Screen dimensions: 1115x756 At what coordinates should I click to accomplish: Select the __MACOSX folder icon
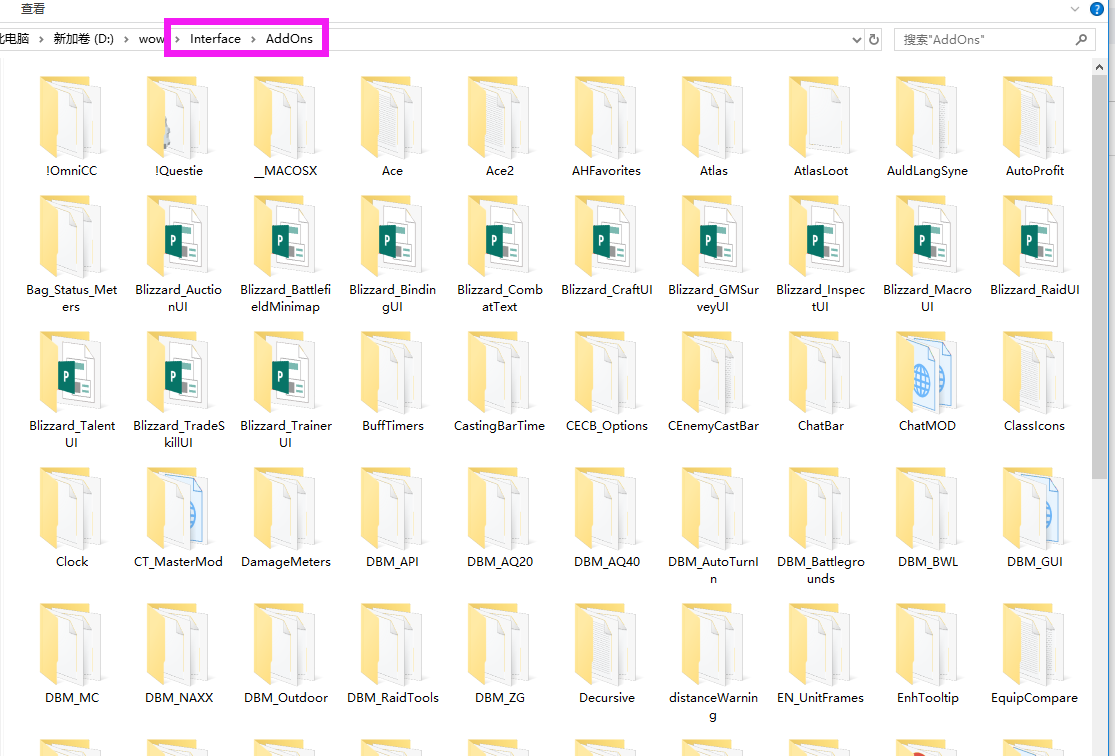click(x=285, y=117)
